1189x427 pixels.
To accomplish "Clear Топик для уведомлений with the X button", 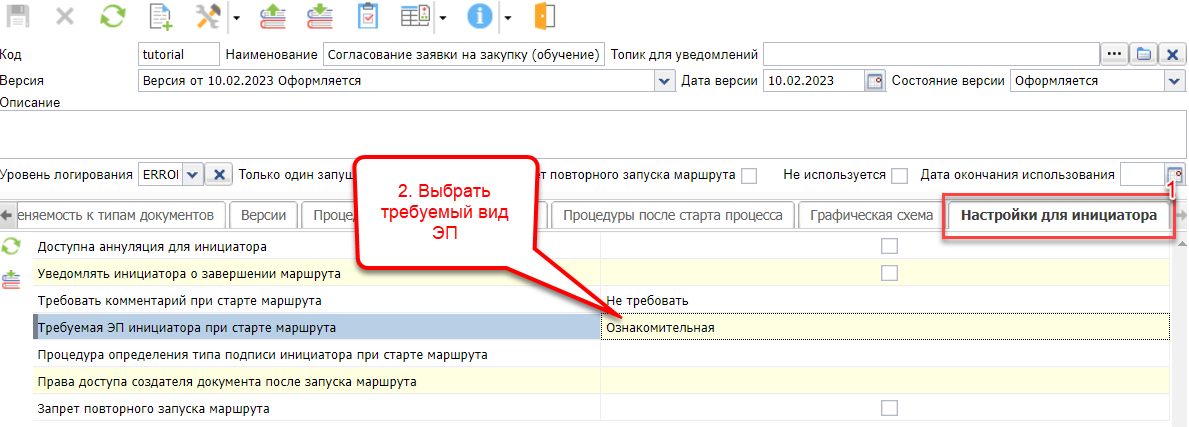I will 1175,54.
